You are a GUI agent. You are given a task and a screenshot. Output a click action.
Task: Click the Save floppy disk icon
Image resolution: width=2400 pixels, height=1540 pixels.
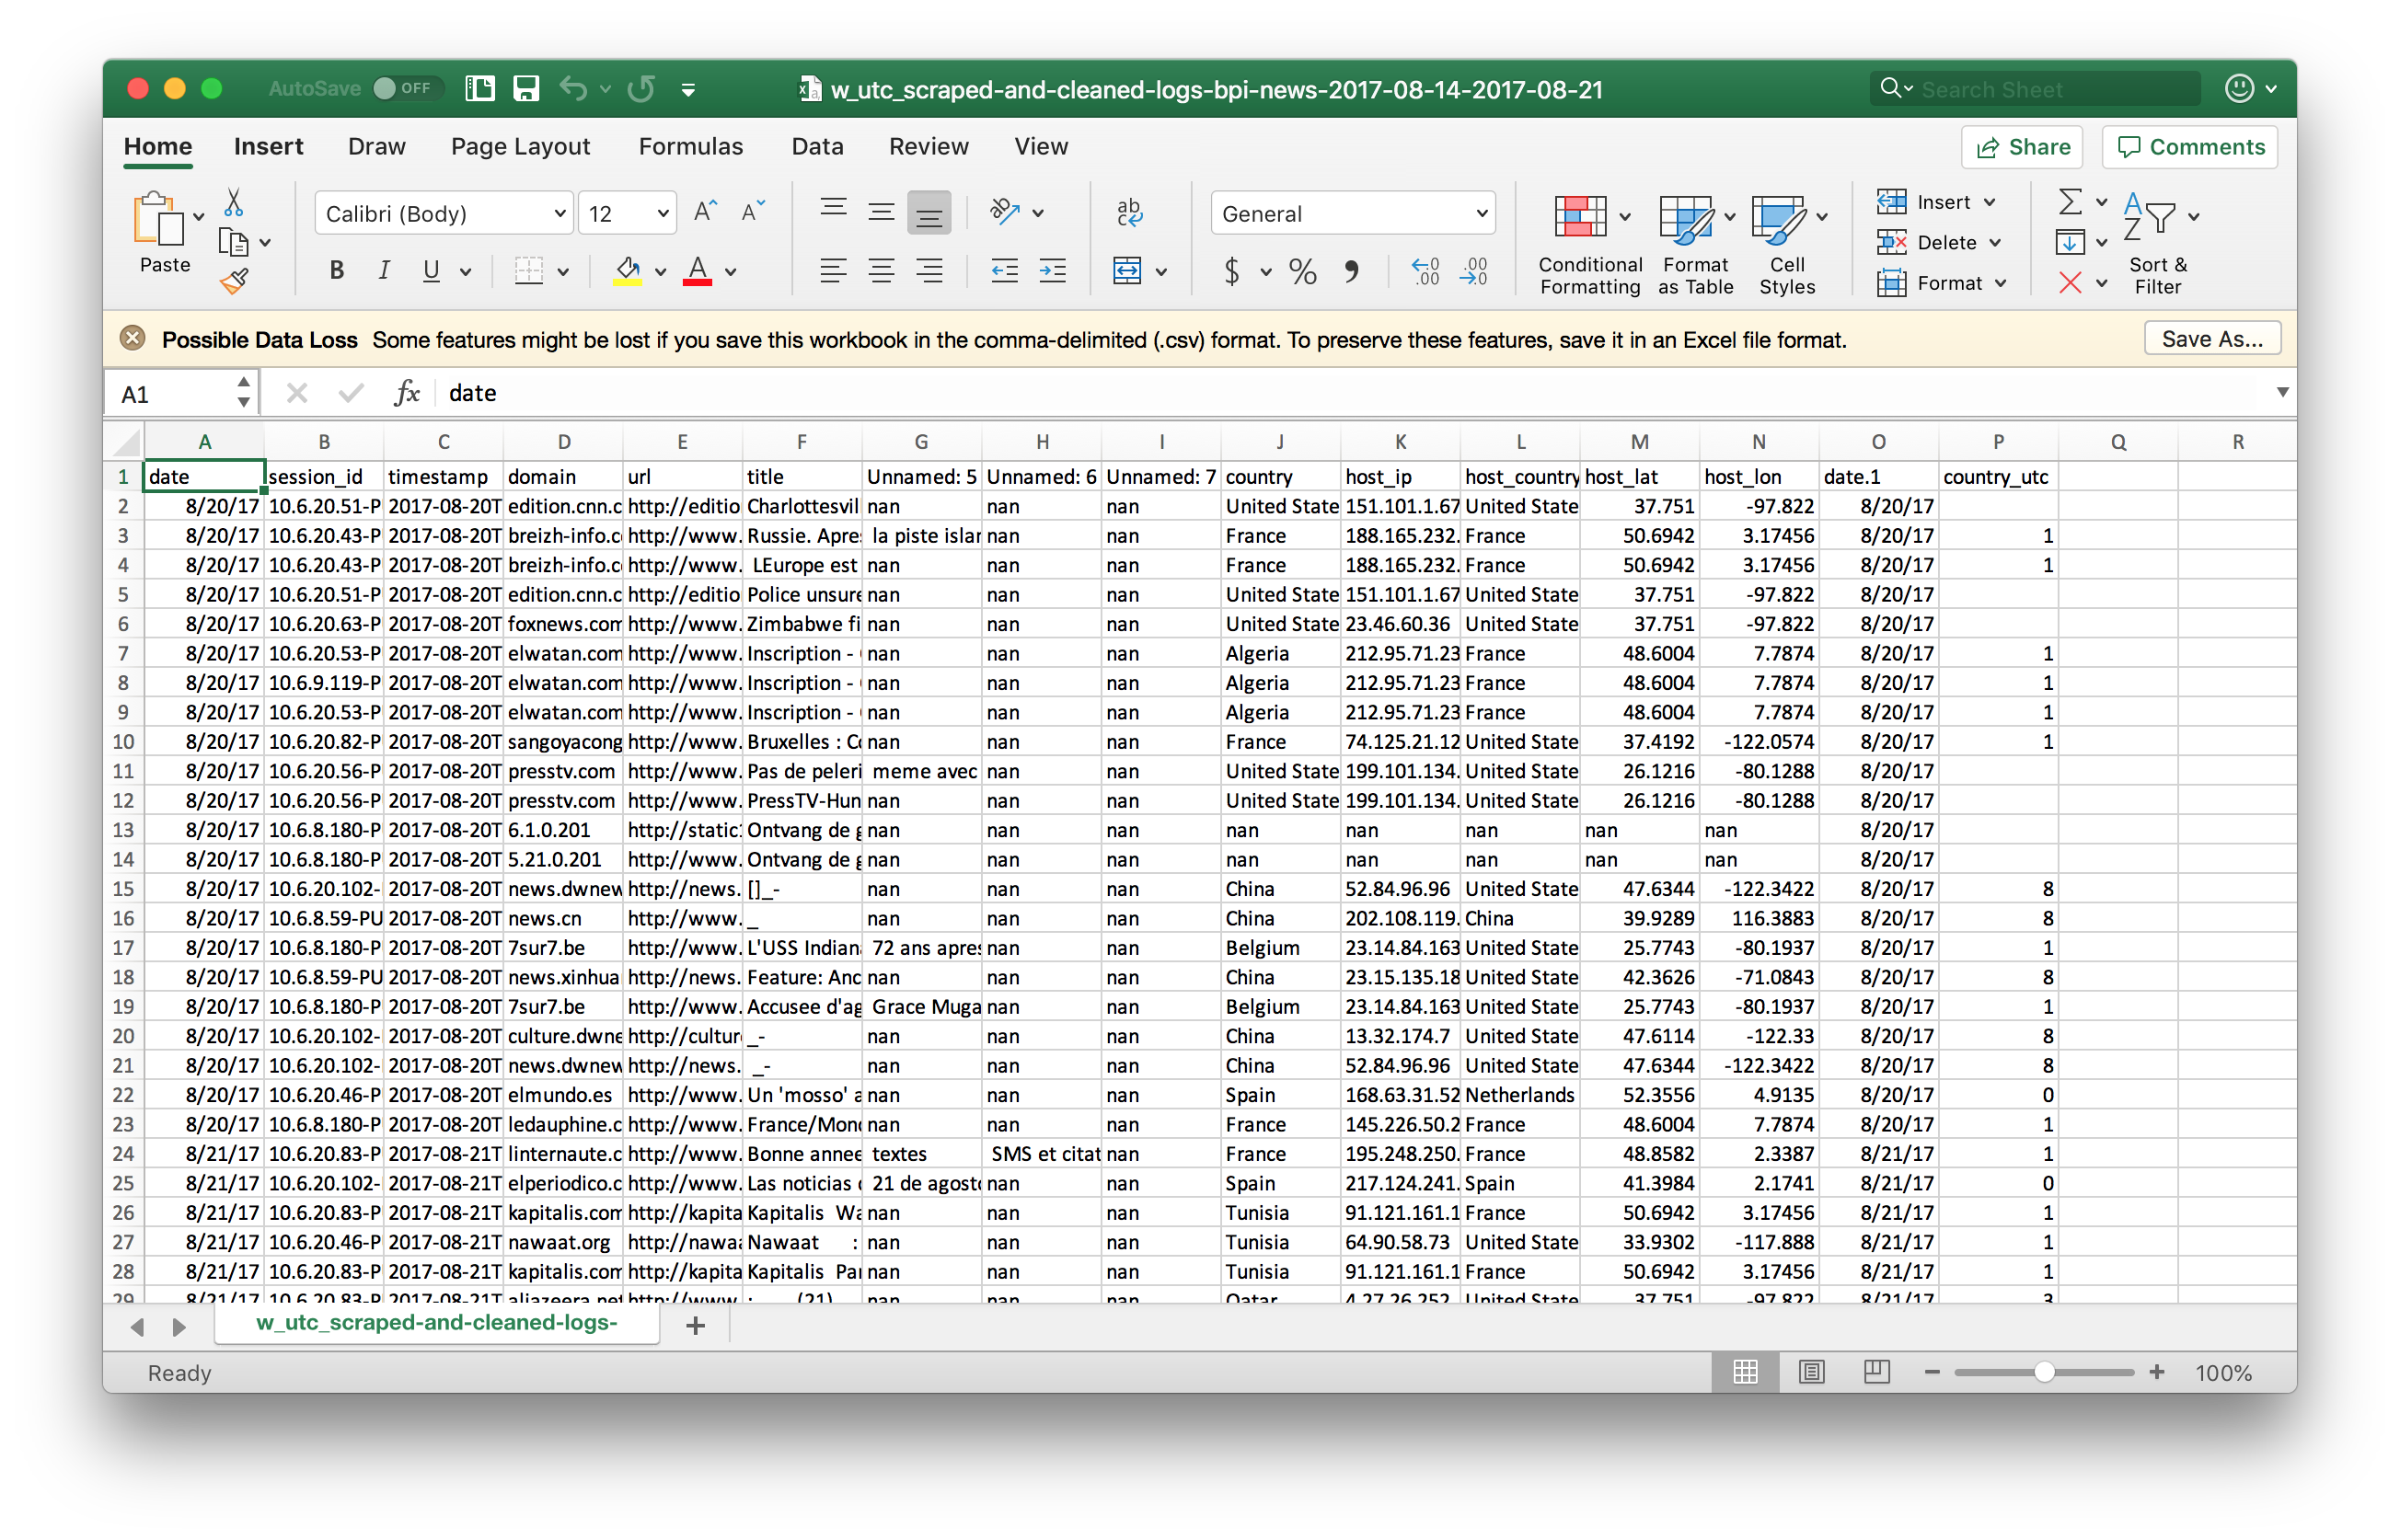pyautogui.click(x=526, y=89)
